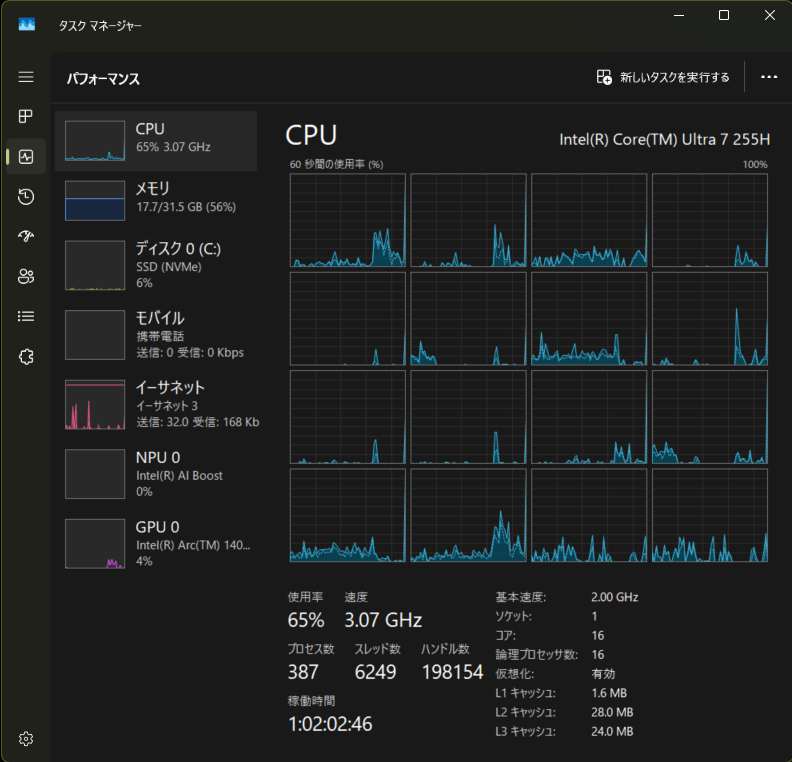Click the first CPU core graph
The image size is (792, 762).
tap(347, 220)
